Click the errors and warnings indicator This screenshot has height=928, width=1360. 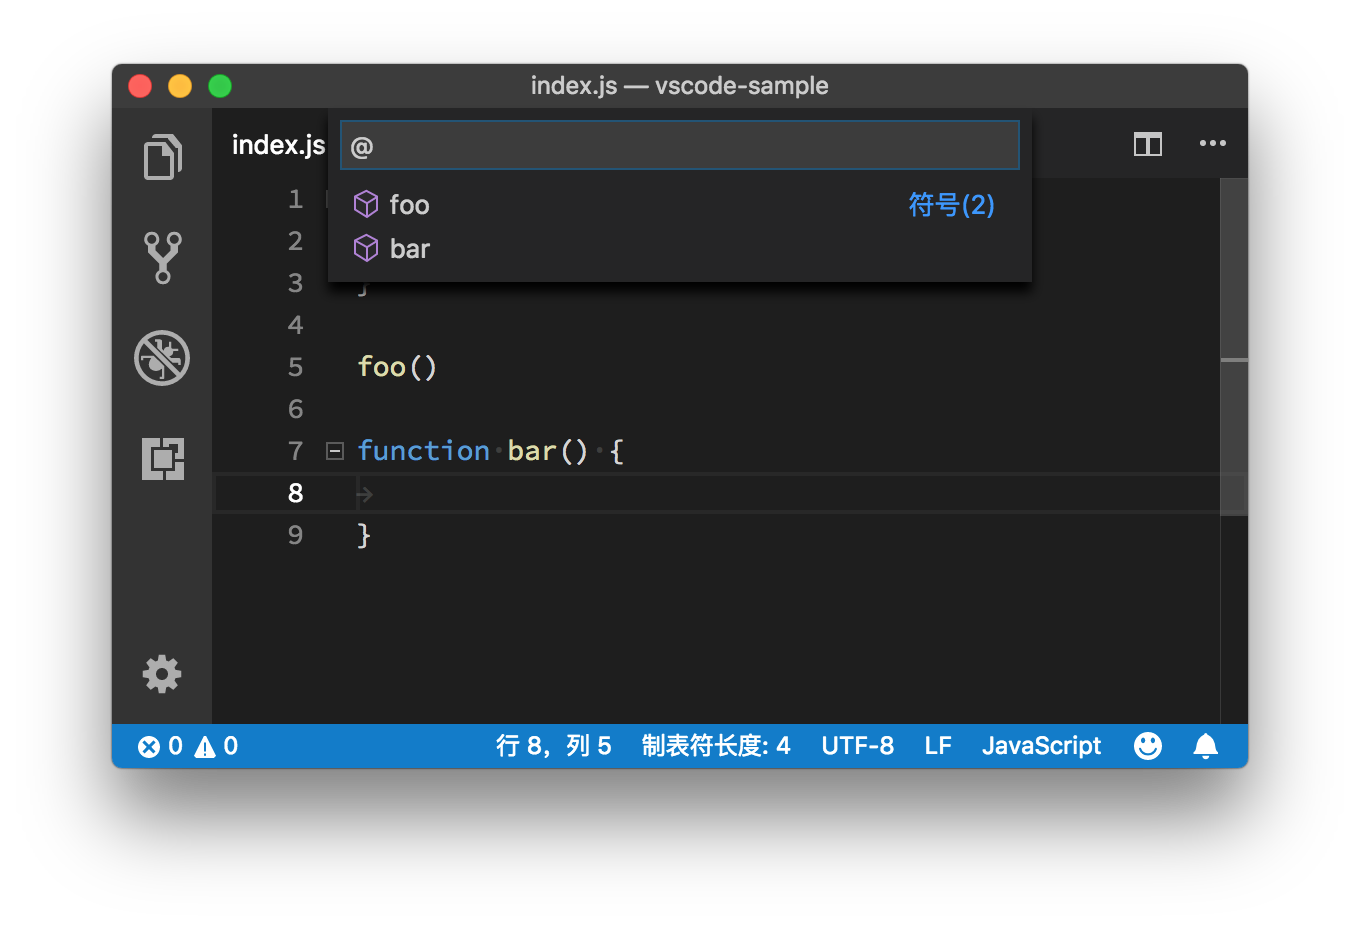(188, 746)
